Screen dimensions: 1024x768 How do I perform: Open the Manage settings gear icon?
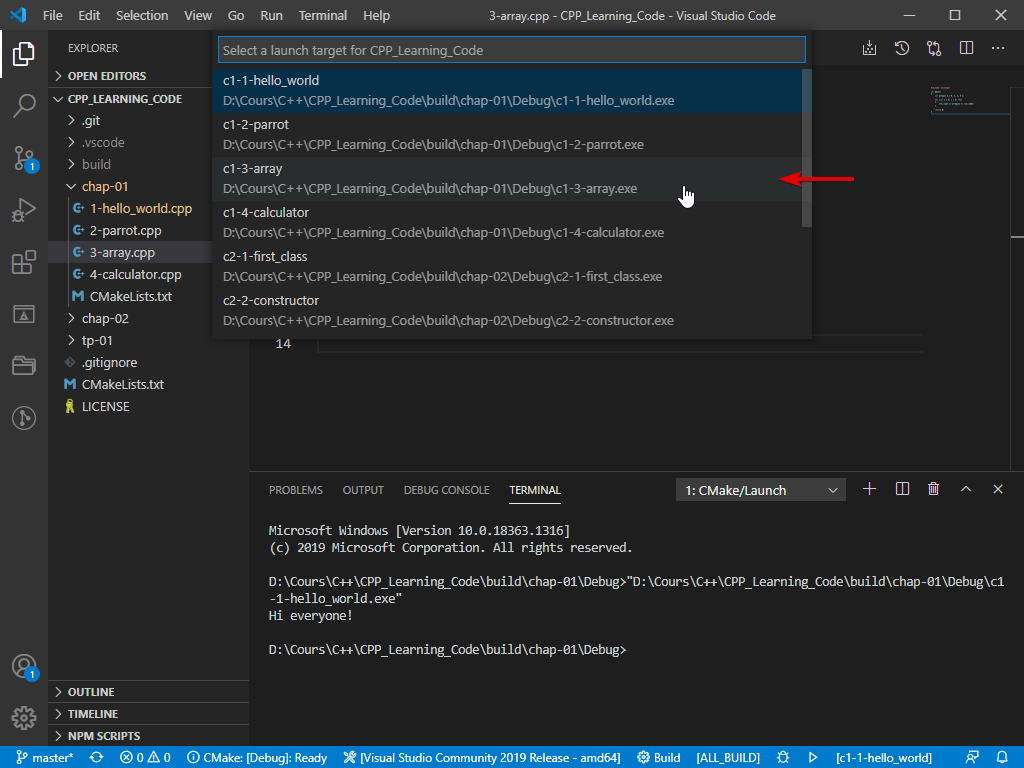(24, 718)
